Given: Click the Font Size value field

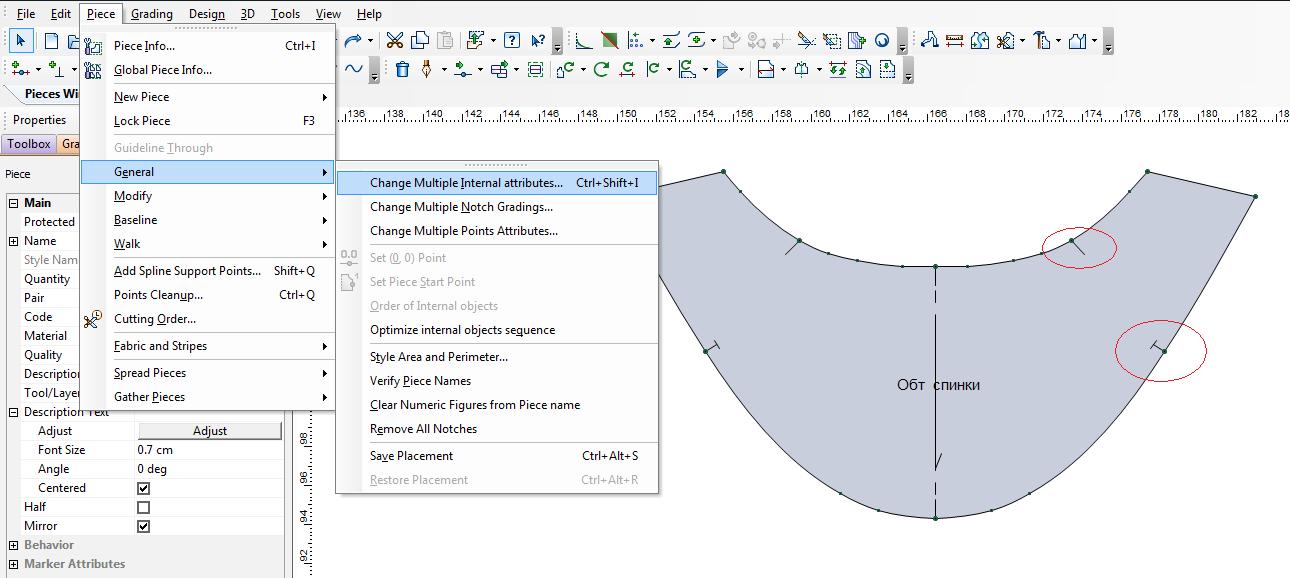Looking at the screenshot, I should coord(209,450).
